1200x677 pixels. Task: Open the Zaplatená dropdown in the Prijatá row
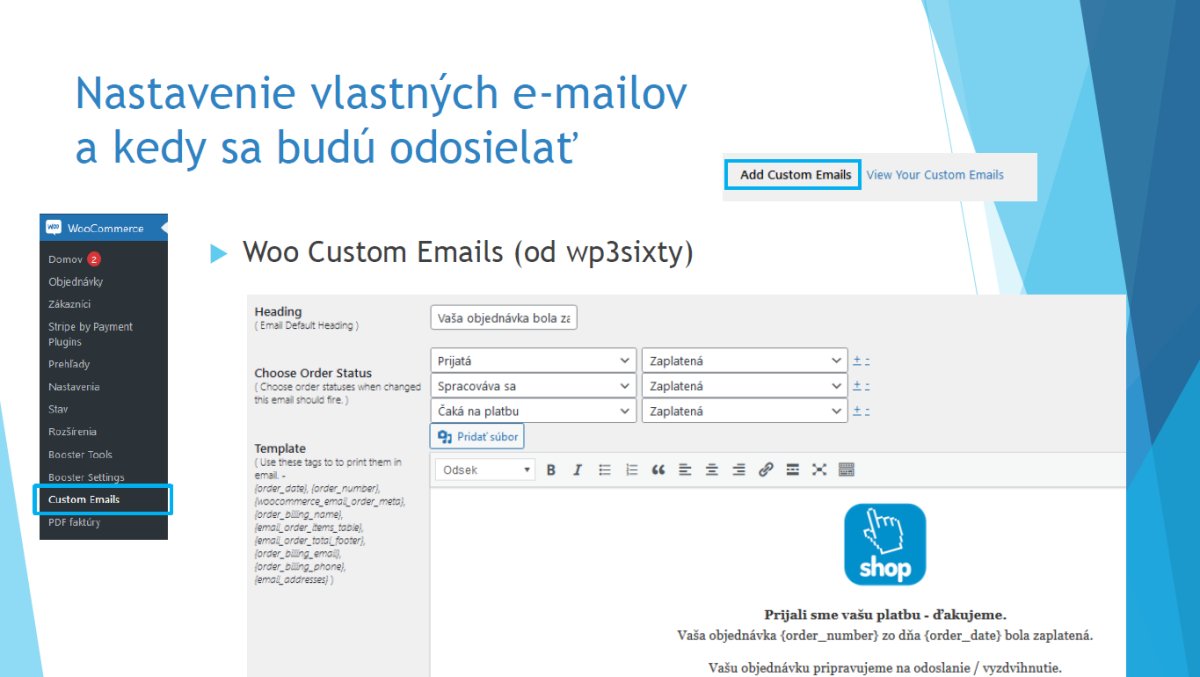coord(745,360)
